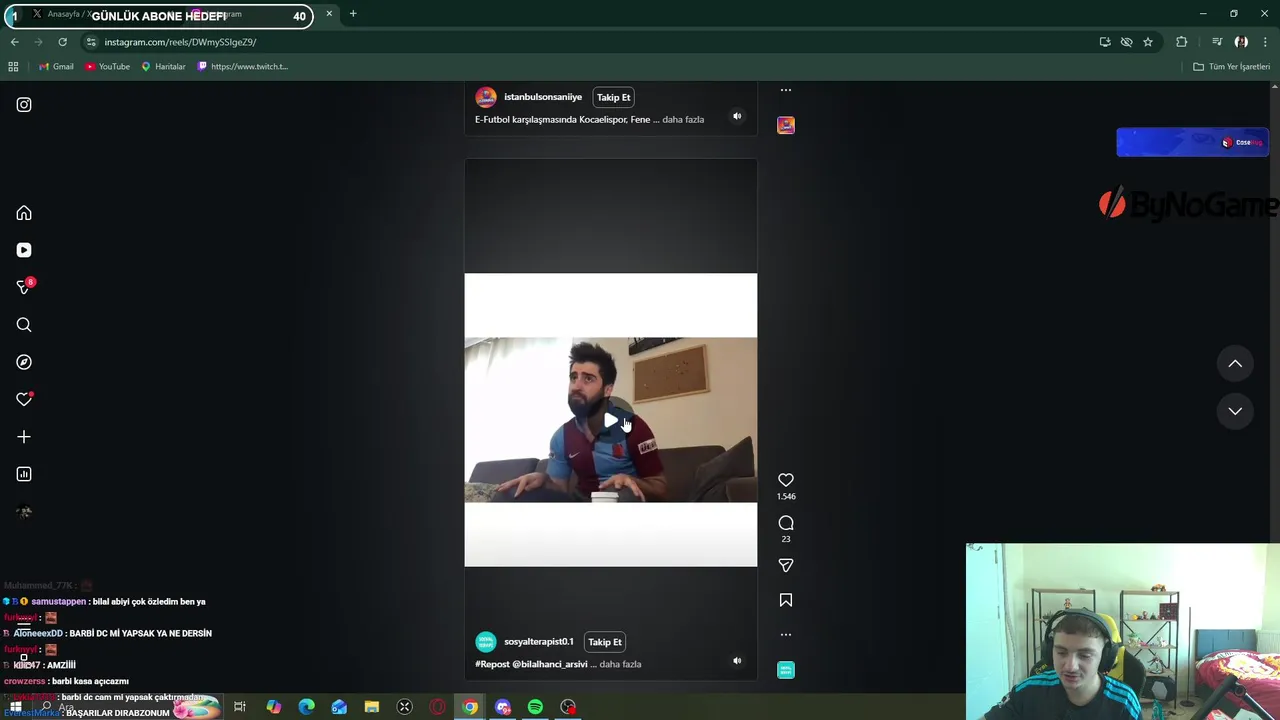The height and width of the screenshot is (720, 1280).
Task: Expand E-Futbol caption with daha fazla
Action: click(x=683, y=120)
